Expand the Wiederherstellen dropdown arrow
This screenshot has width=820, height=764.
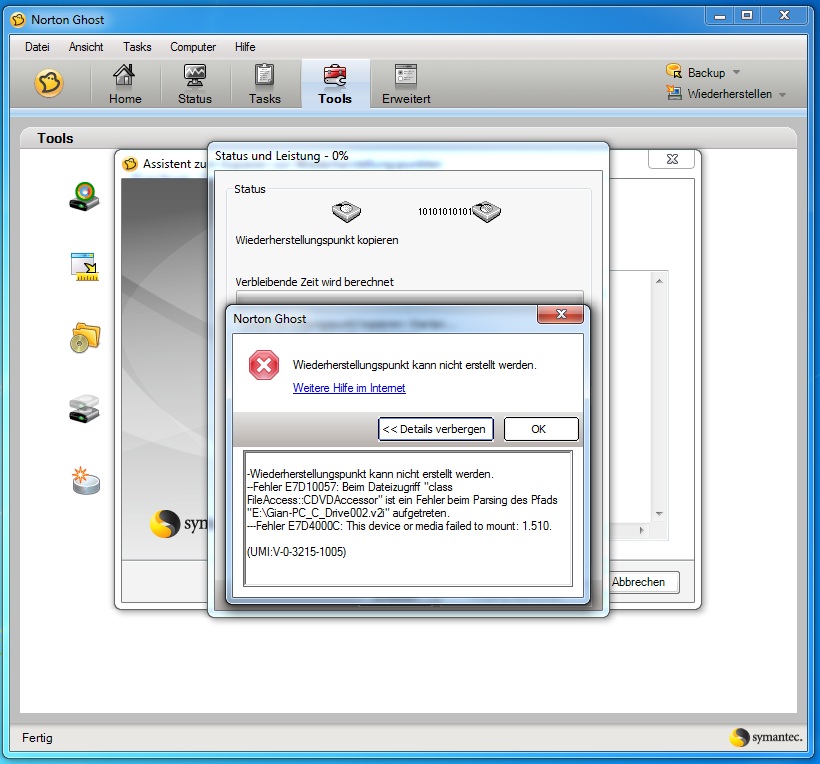click(x=783, y=95)
